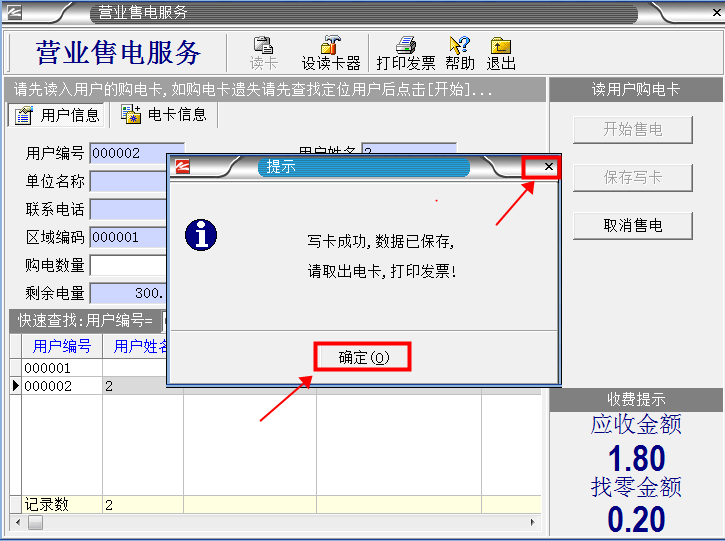Close the 提示 dialog with X button
Screen dimensions: 725x541
coord(548,167)
